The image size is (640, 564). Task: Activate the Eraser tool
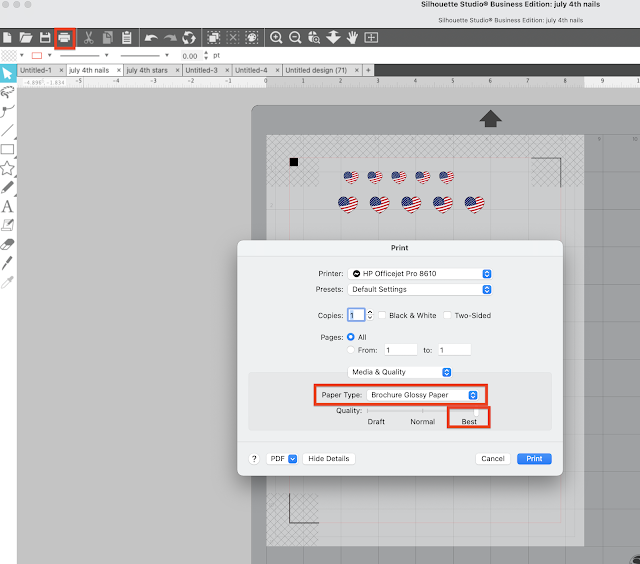coord(7,244)
